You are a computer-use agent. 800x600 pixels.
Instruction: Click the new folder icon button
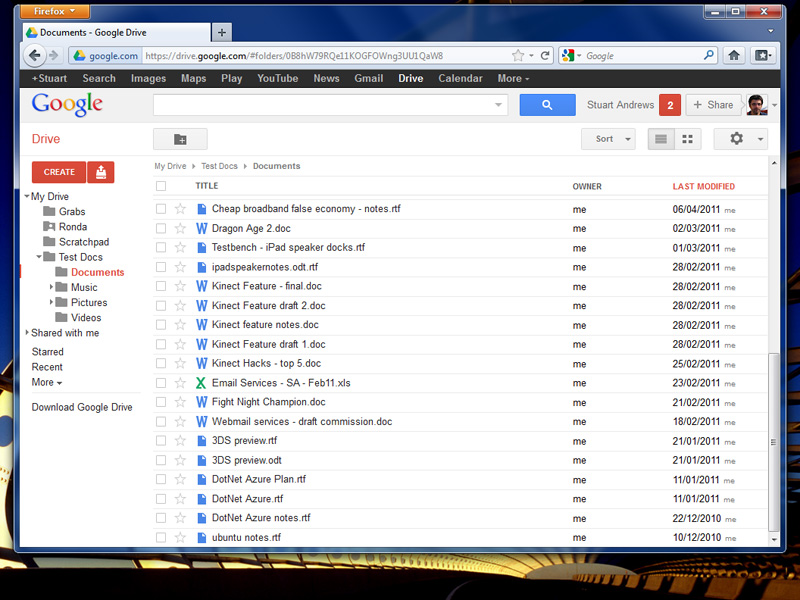tap(180, 139)
